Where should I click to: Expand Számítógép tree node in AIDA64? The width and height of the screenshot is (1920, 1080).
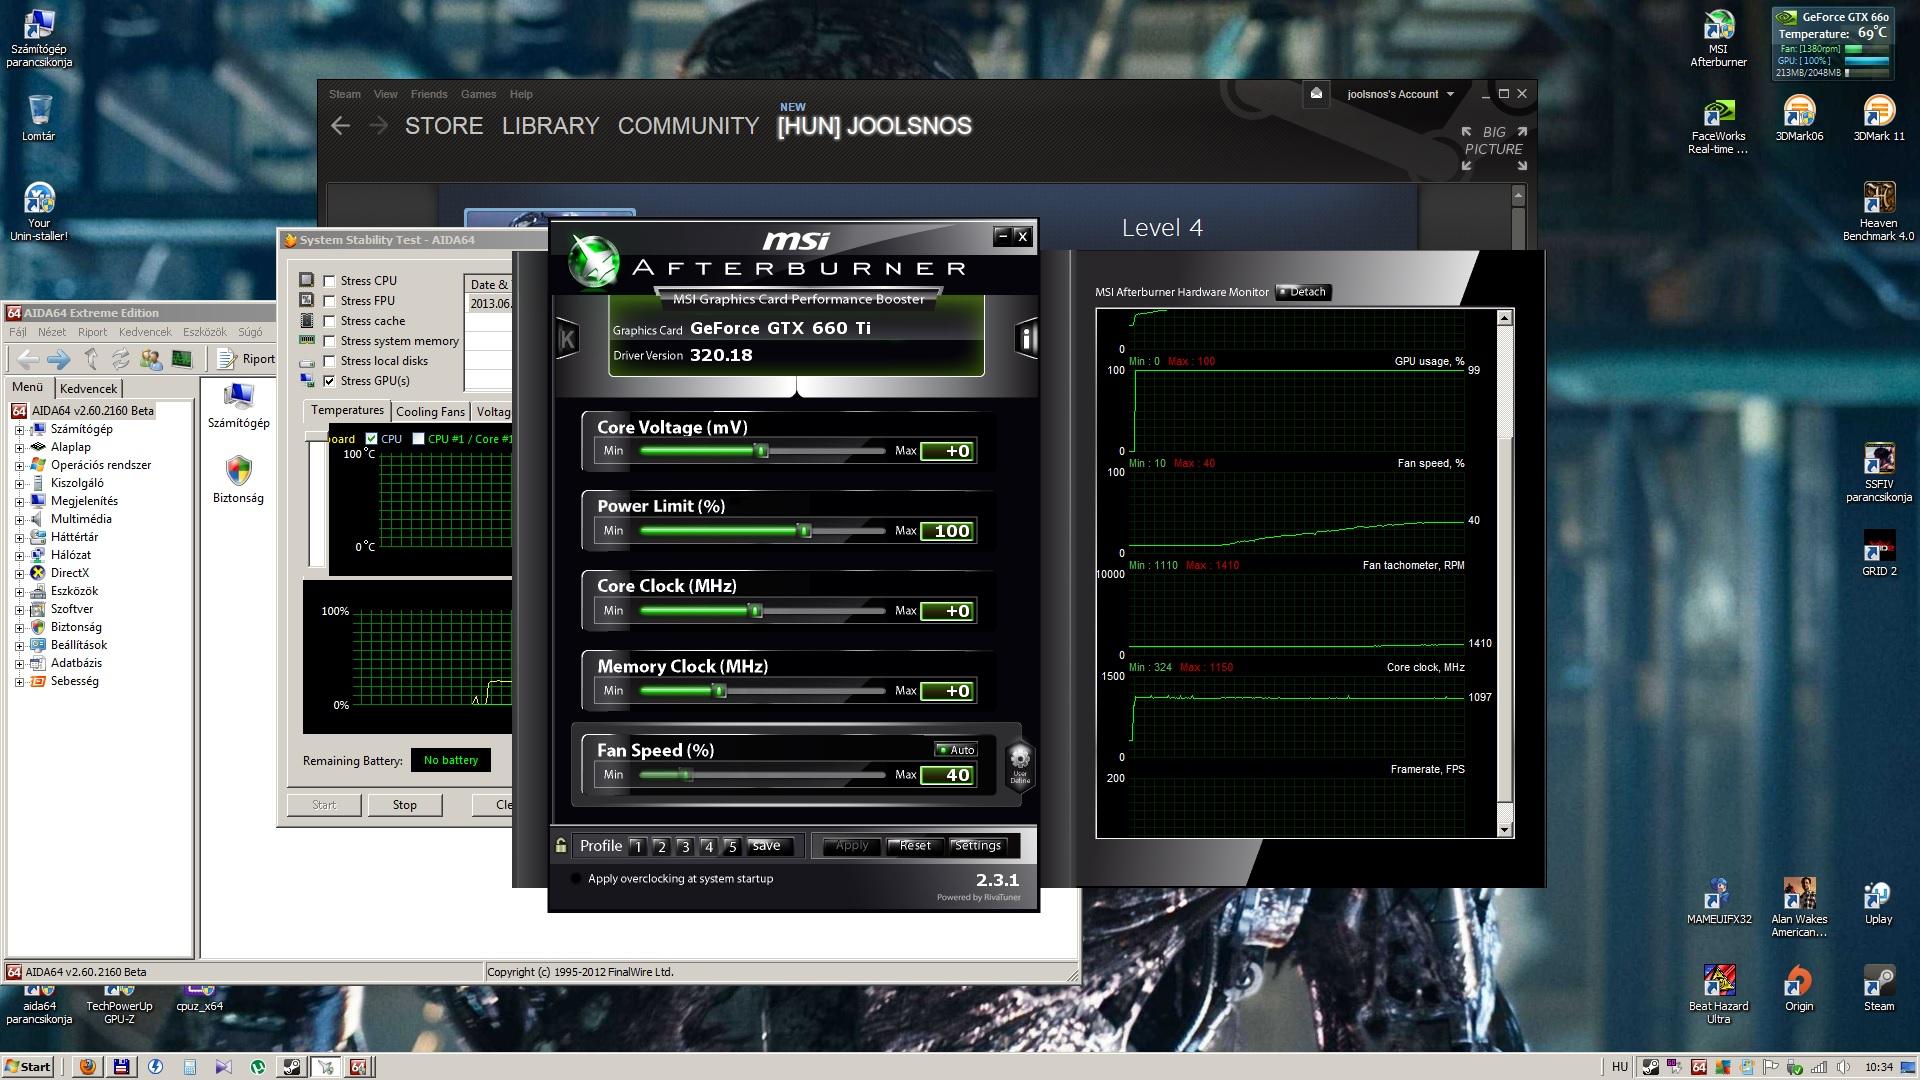coord(19,430)
